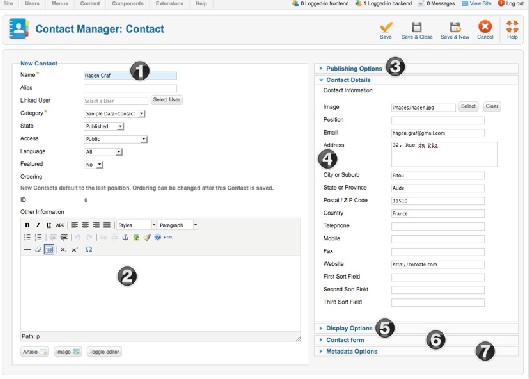The width and height of the screenshot is (529, 379).
Task: Click the Article button below editor
Action: point(34,352)
